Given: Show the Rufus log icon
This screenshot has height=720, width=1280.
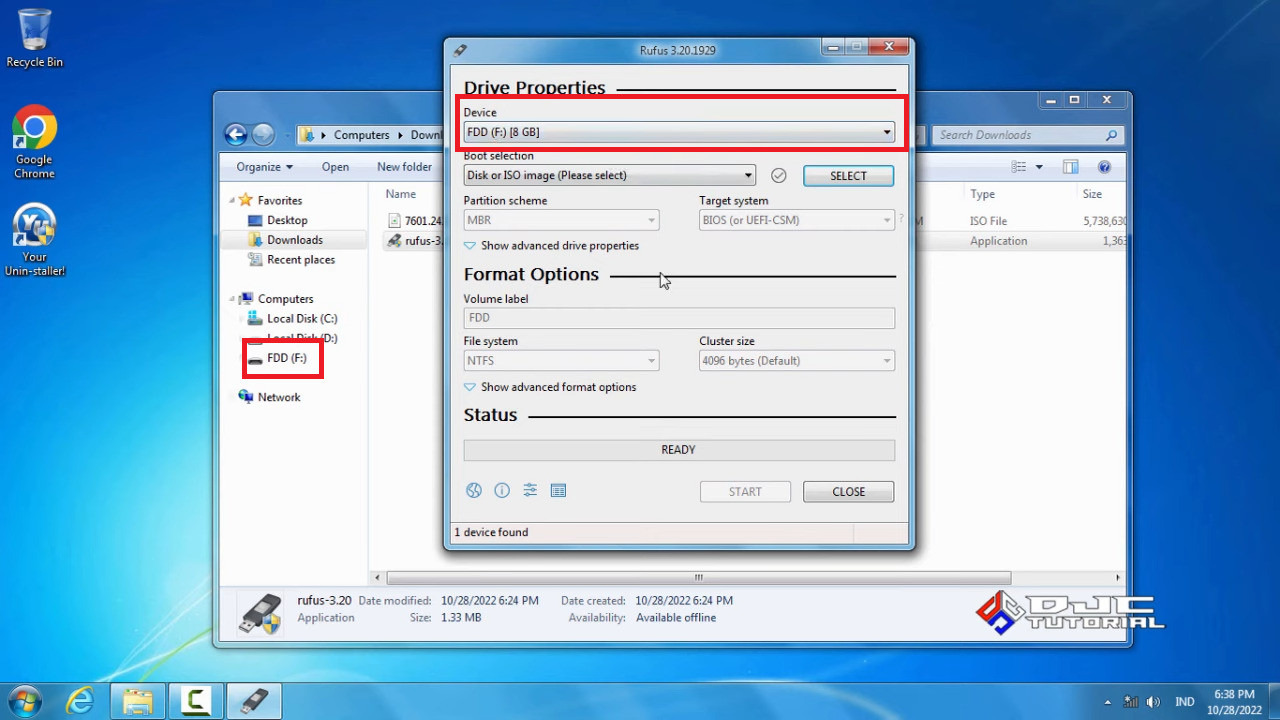Looking at the screenshot, I should coord(558,490).
